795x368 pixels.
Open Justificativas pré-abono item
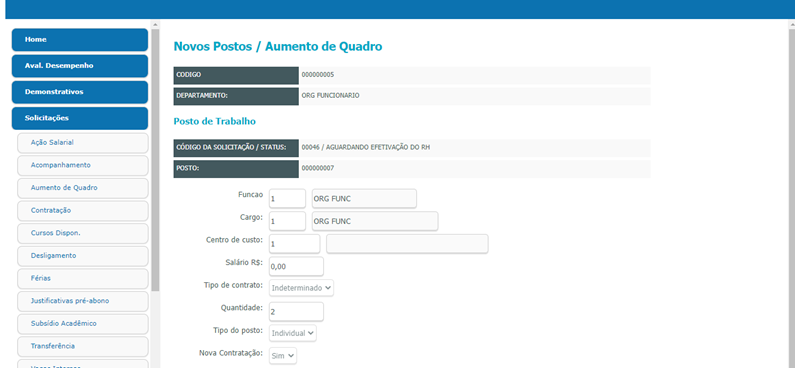click(x=83, y=301)
